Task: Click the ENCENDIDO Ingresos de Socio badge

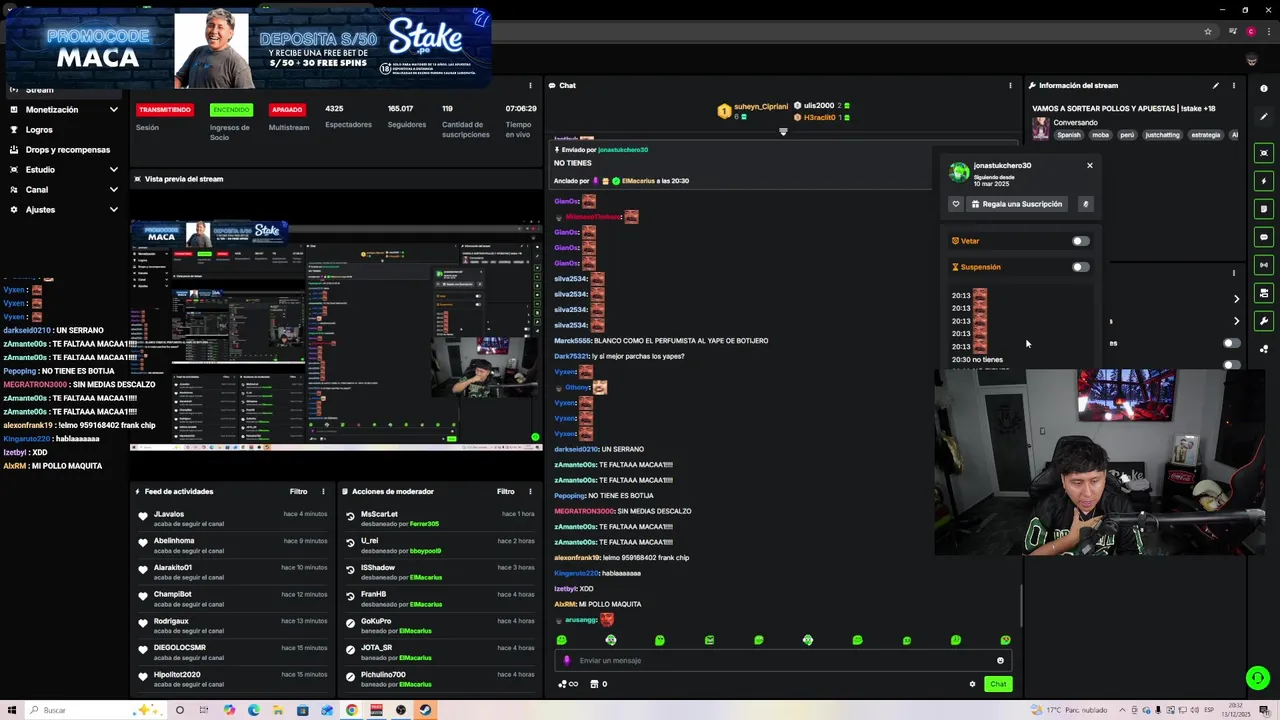Action: 231,110
